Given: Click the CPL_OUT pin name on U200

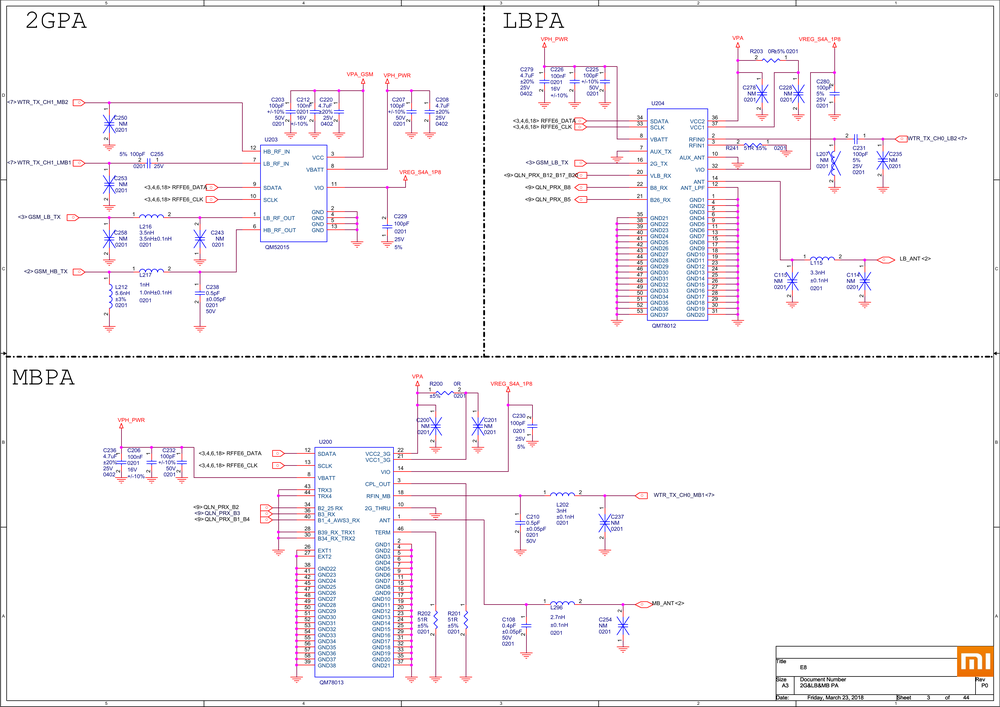Looking at the screenshot, I should tap(378, 484).
